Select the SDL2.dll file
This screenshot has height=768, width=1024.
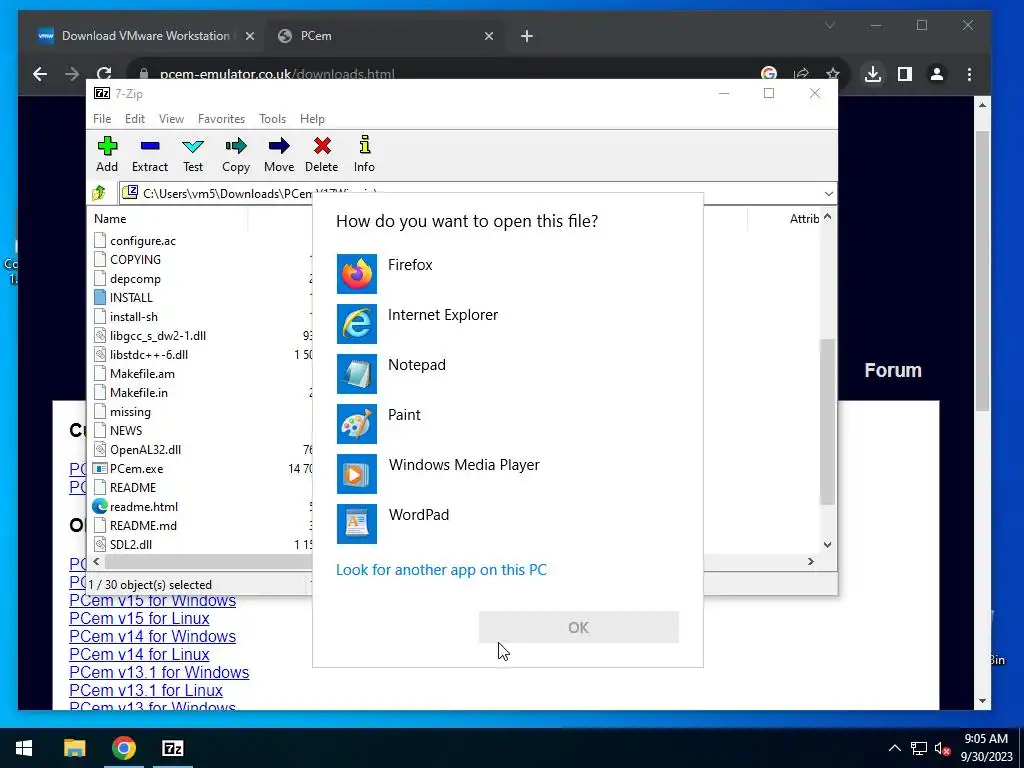[x=131, y=545]
